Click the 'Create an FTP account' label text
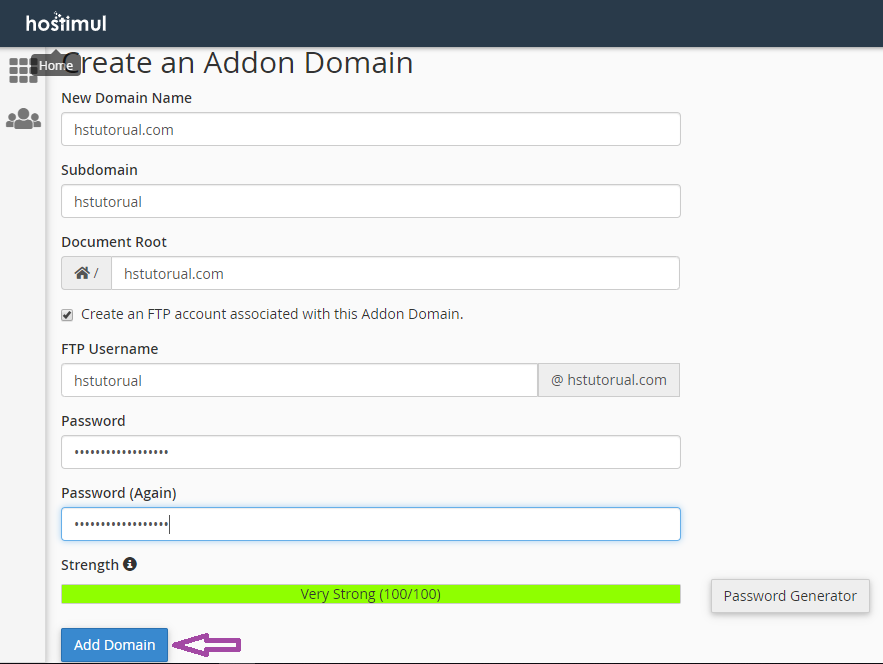 (x=272, y=314)
